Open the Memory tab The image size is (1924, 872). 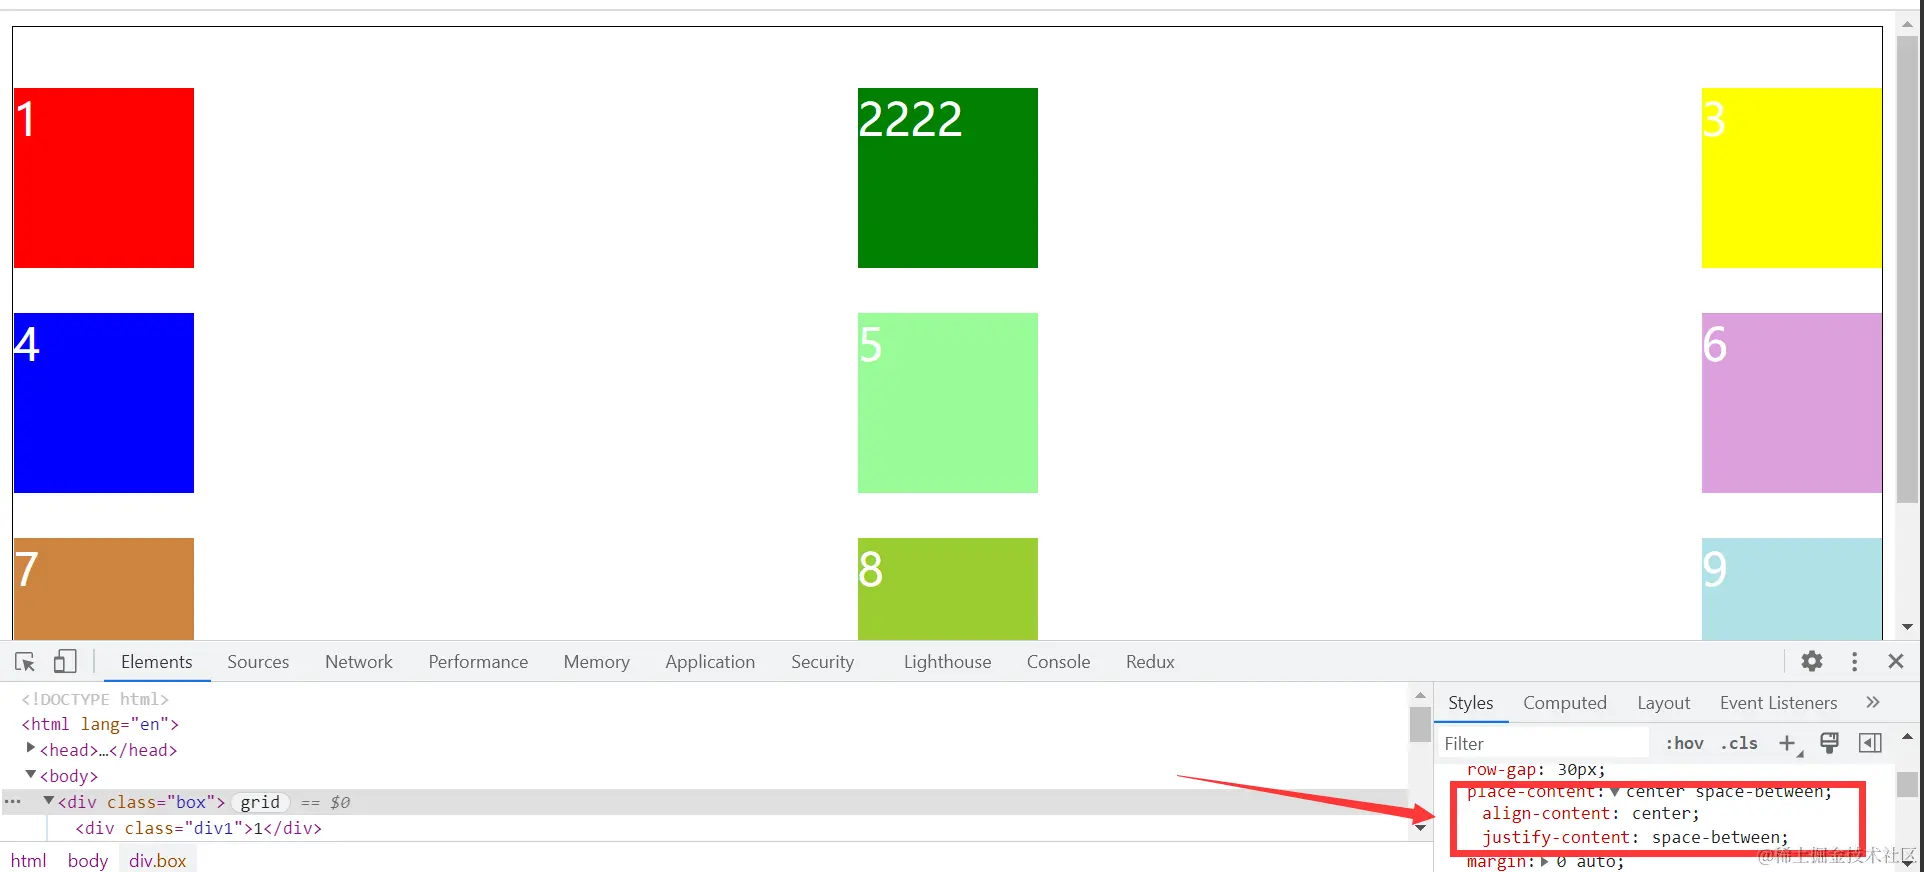click(596, 662)
